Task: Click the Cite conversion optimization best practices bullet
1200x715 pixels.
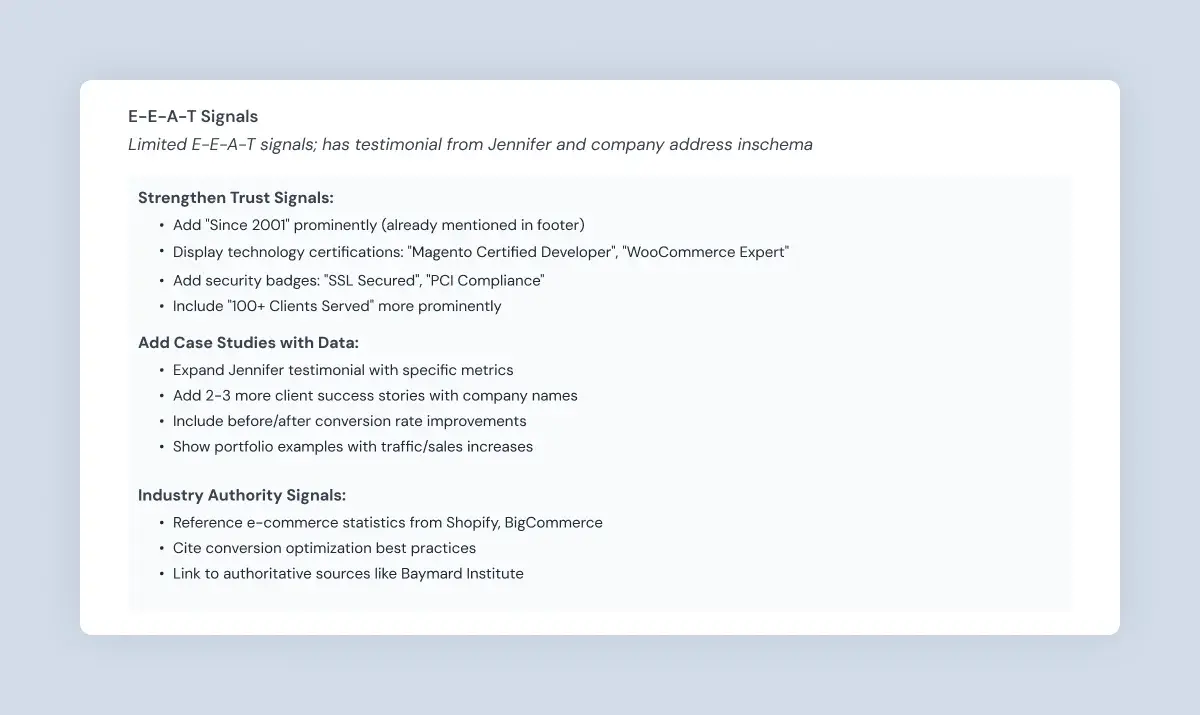Action: tap(324, 548)
